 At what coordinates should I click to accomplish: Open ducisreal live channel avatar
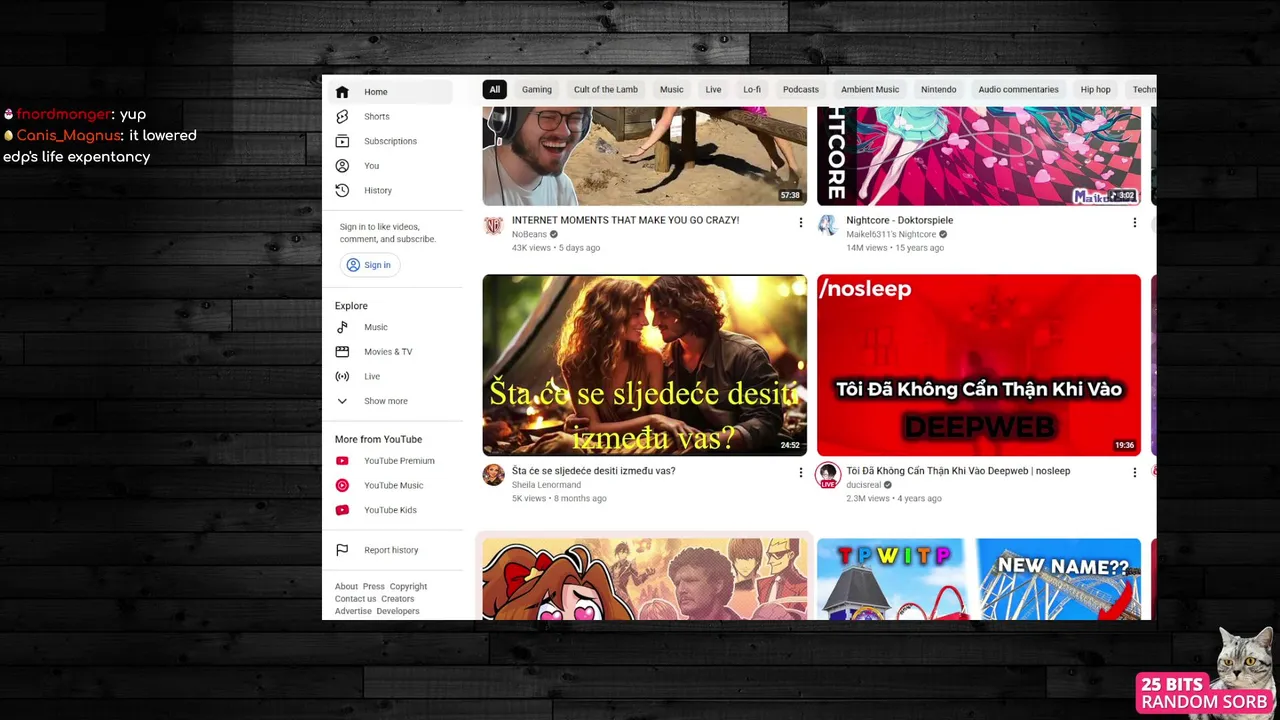click(828, 475)
